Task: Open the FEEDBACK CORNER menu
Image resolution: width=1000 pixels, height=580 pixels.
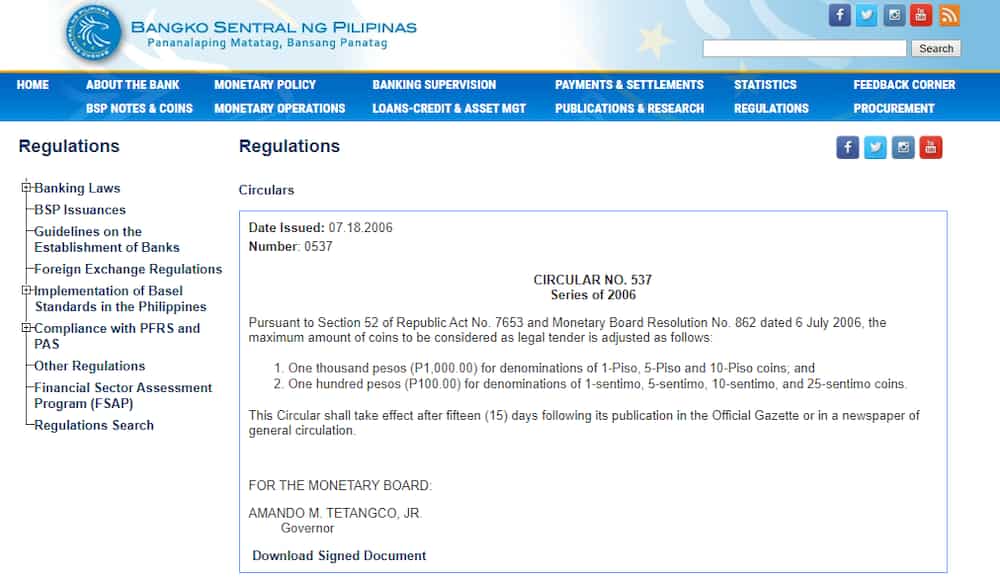Action: point(904,85)
